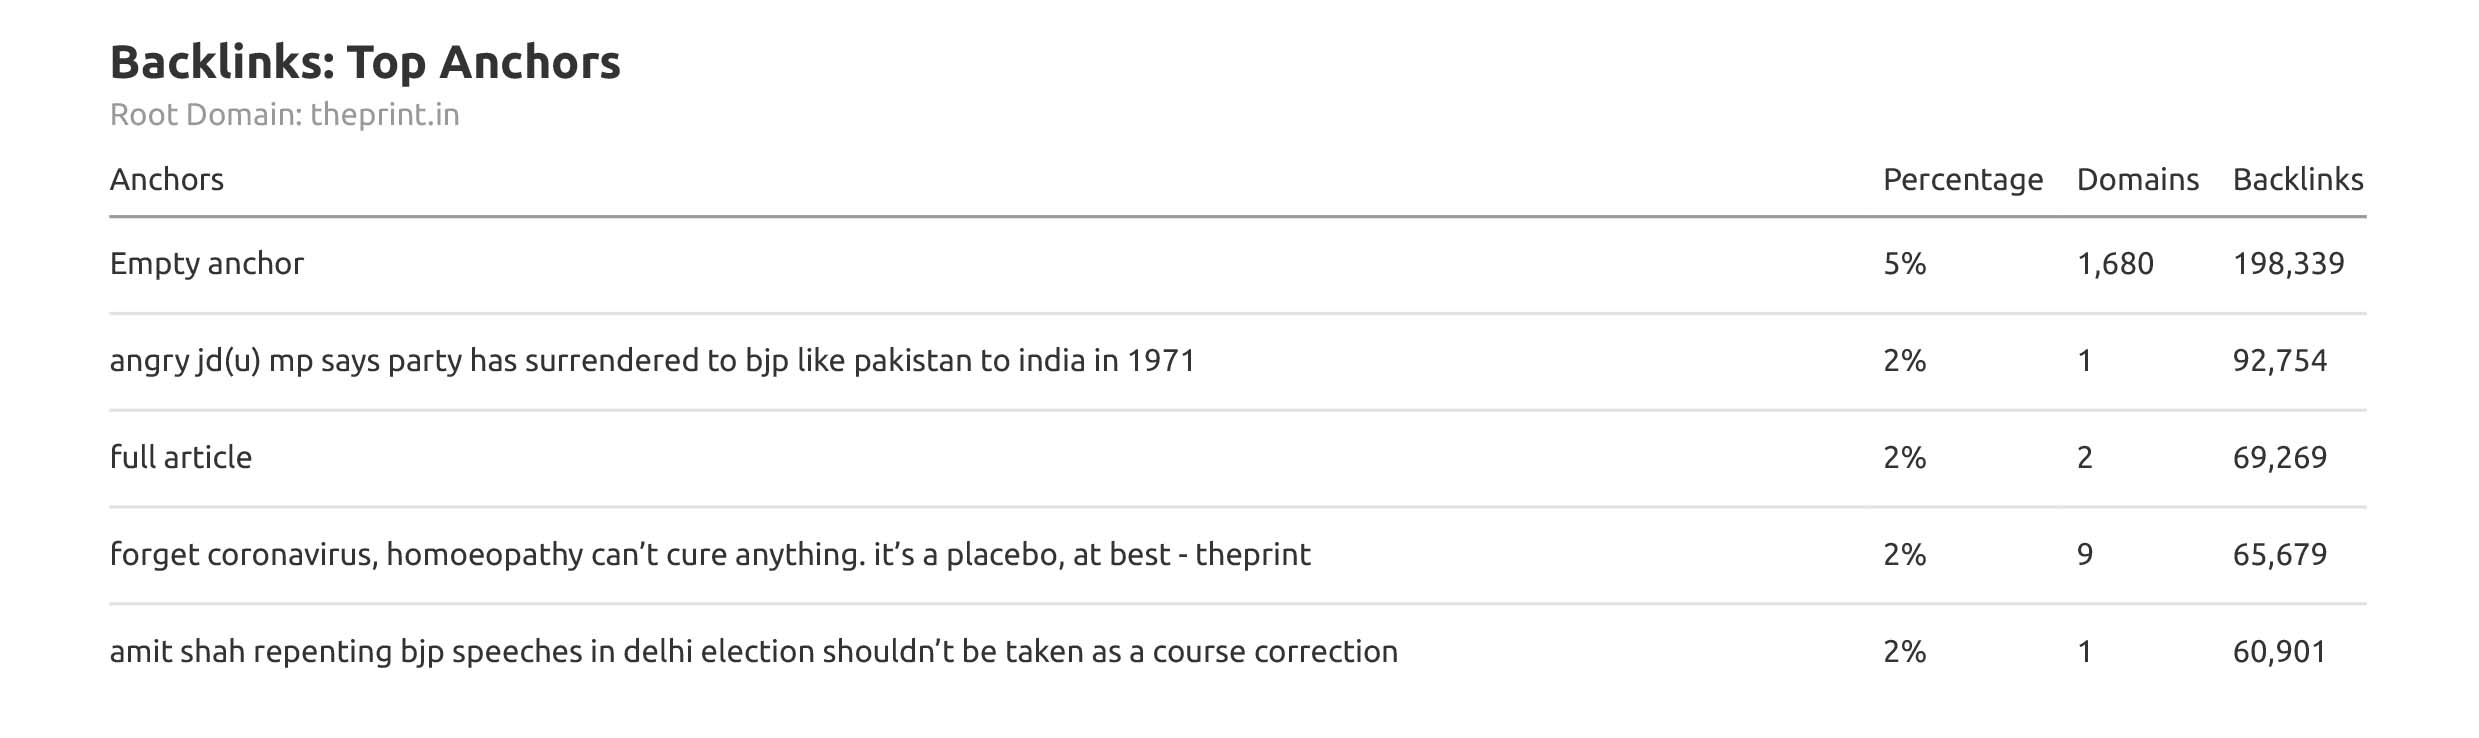Sort by the Backlinks column header
The width and height of the screenshot is (2479, 738).
click(2297, 180)
